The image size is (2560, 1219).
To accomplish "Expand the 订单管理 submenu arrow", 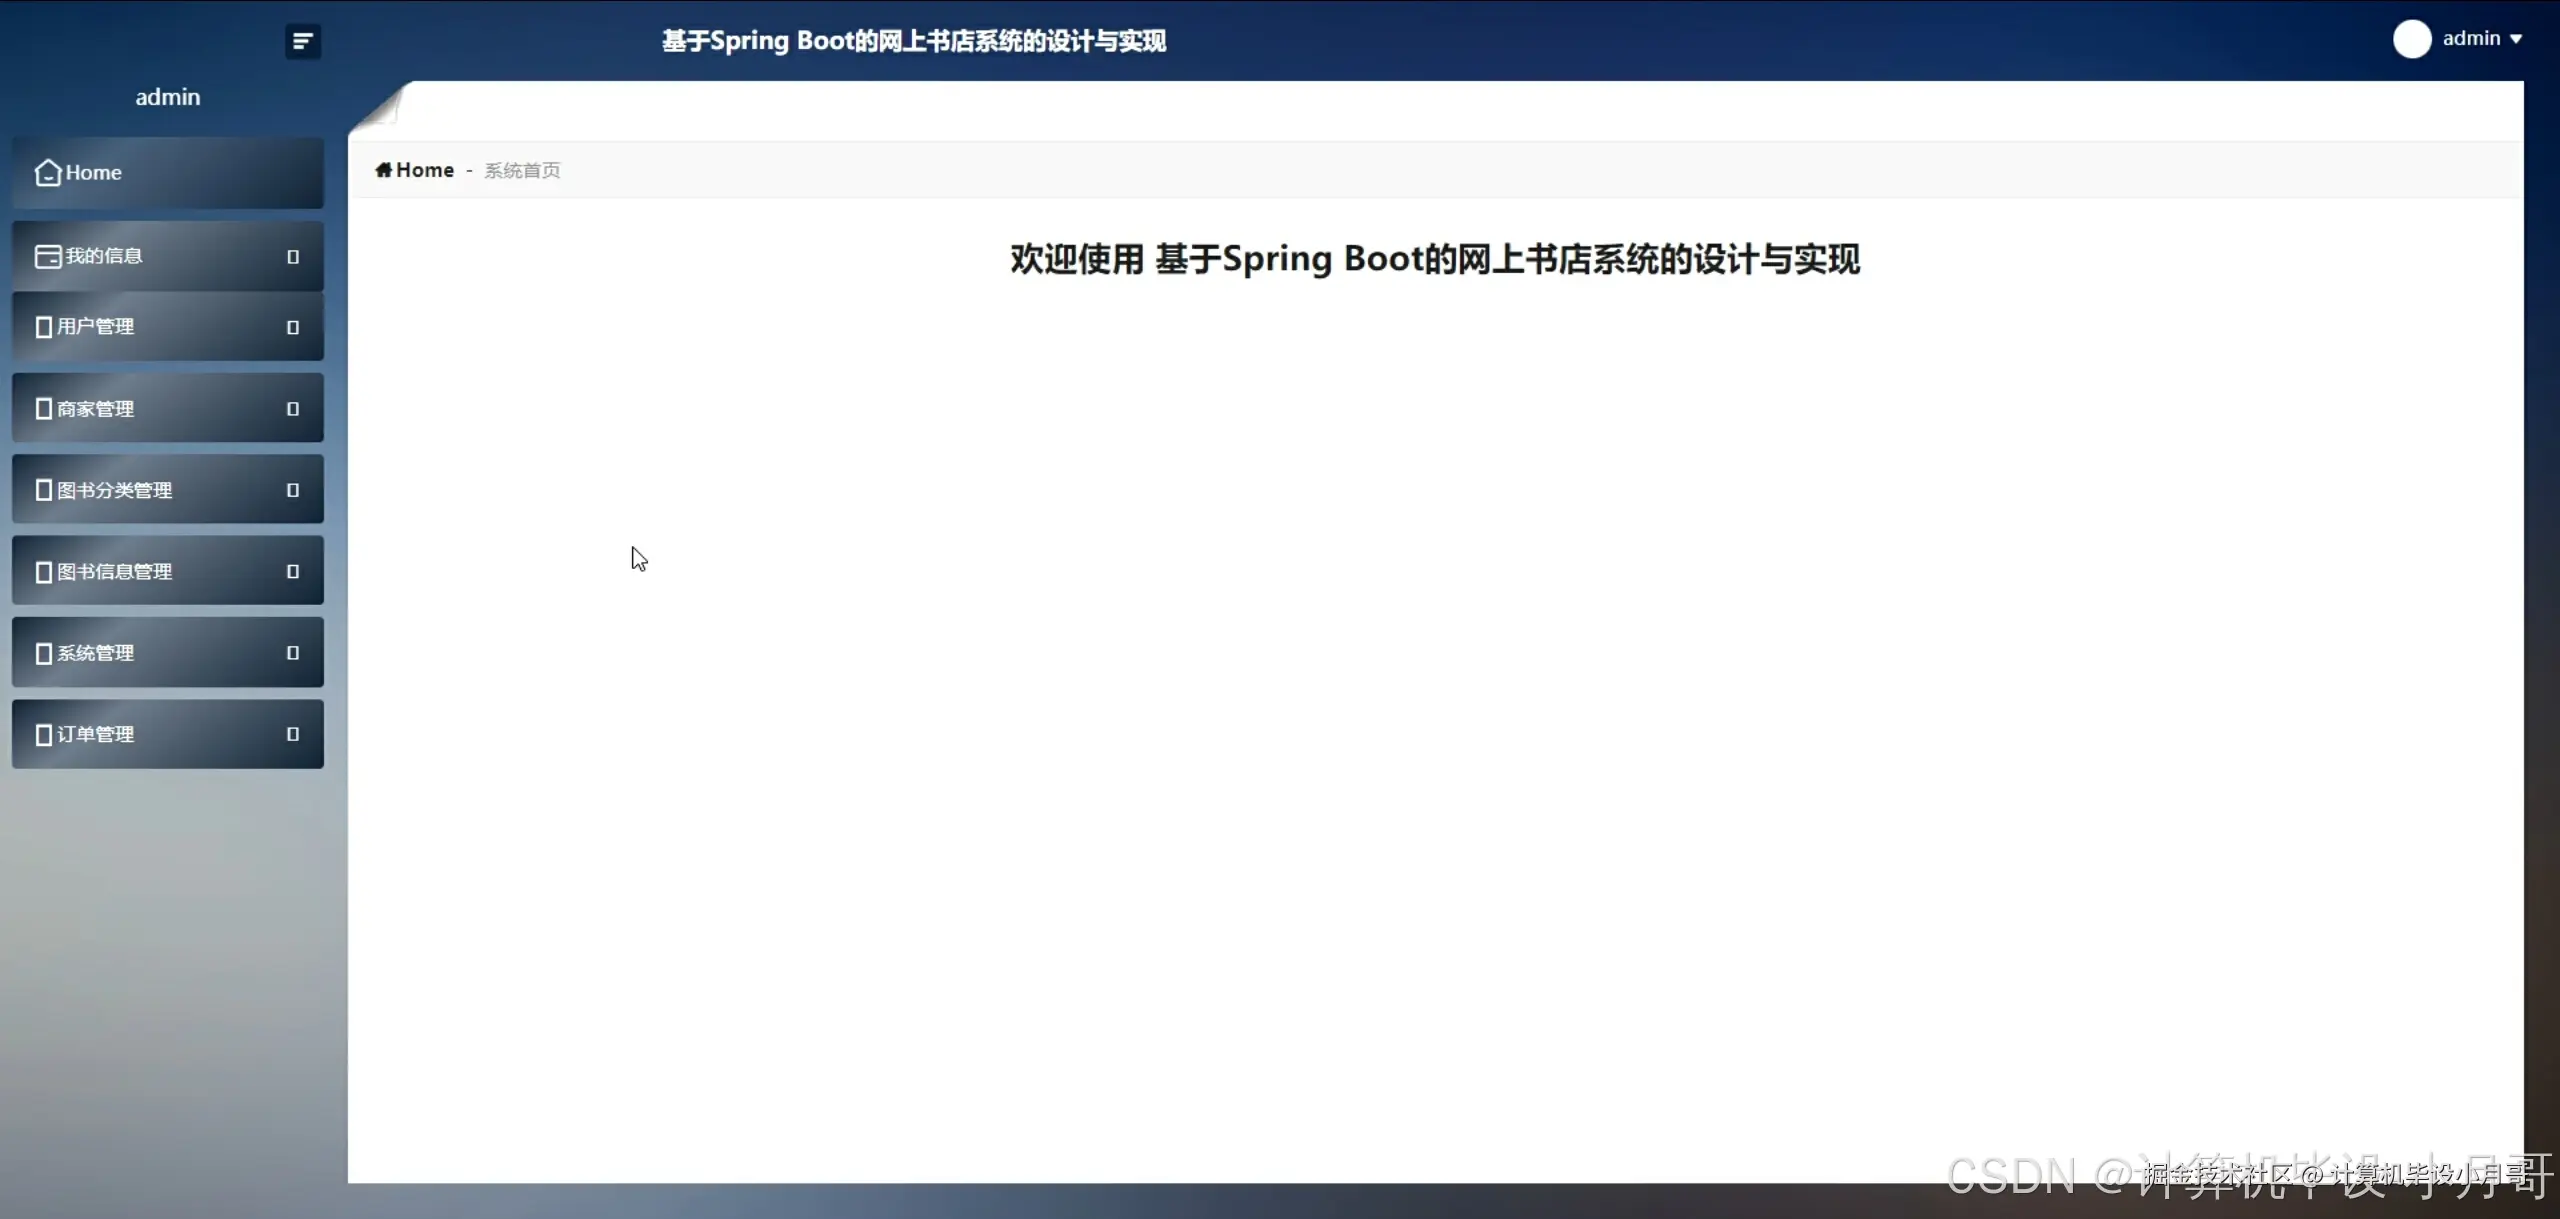I will point(293,734).
